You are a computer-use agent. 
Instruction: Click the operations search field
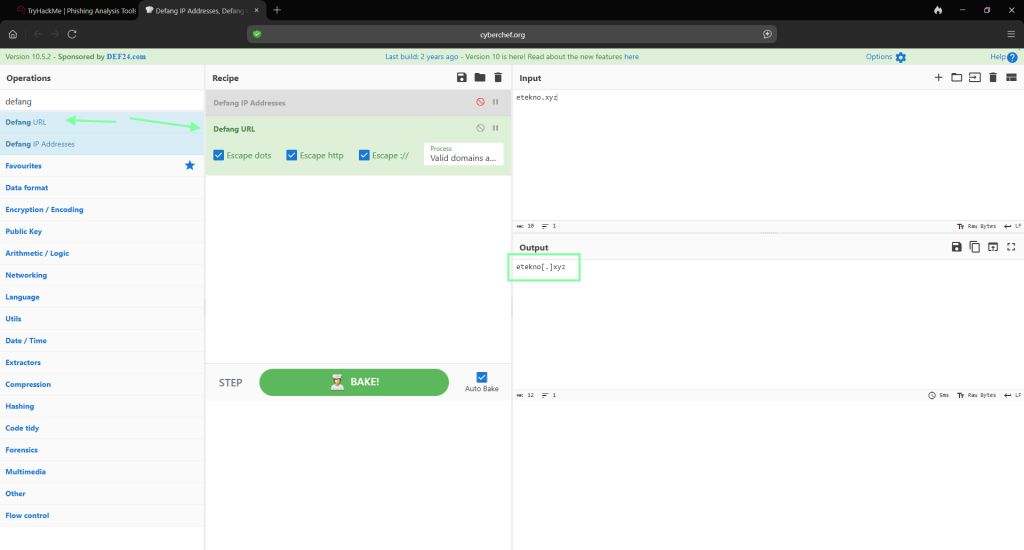(100, 101)
